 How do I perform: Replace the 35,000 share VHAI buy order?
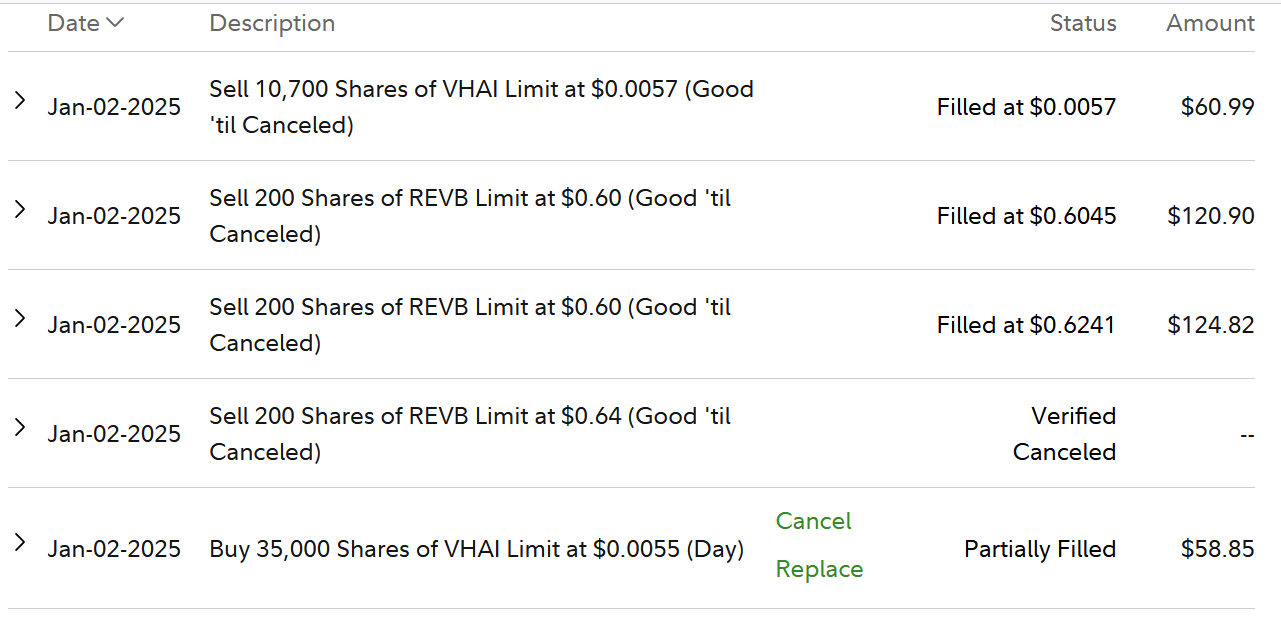coord(819,569)
